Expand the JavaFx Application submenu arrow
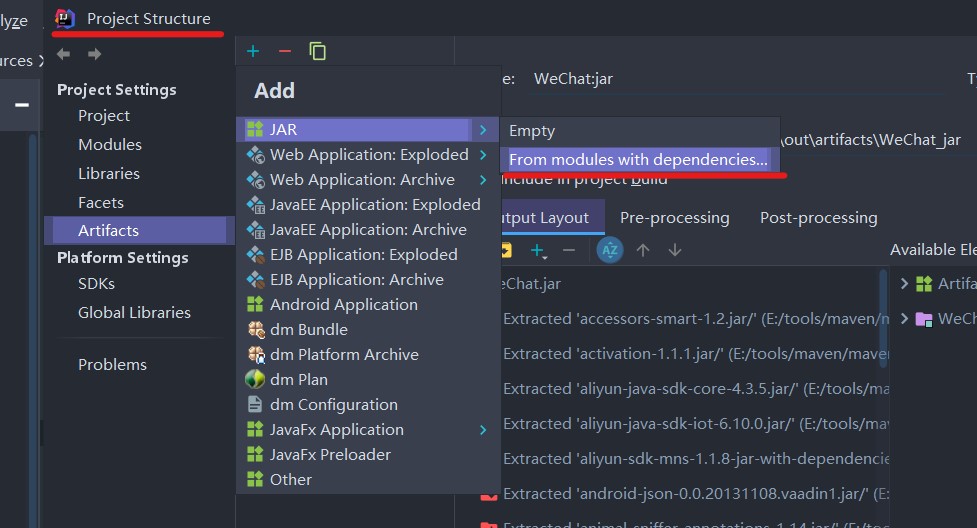Viewport: 977px width, 528px height. [x=483, y=430]
